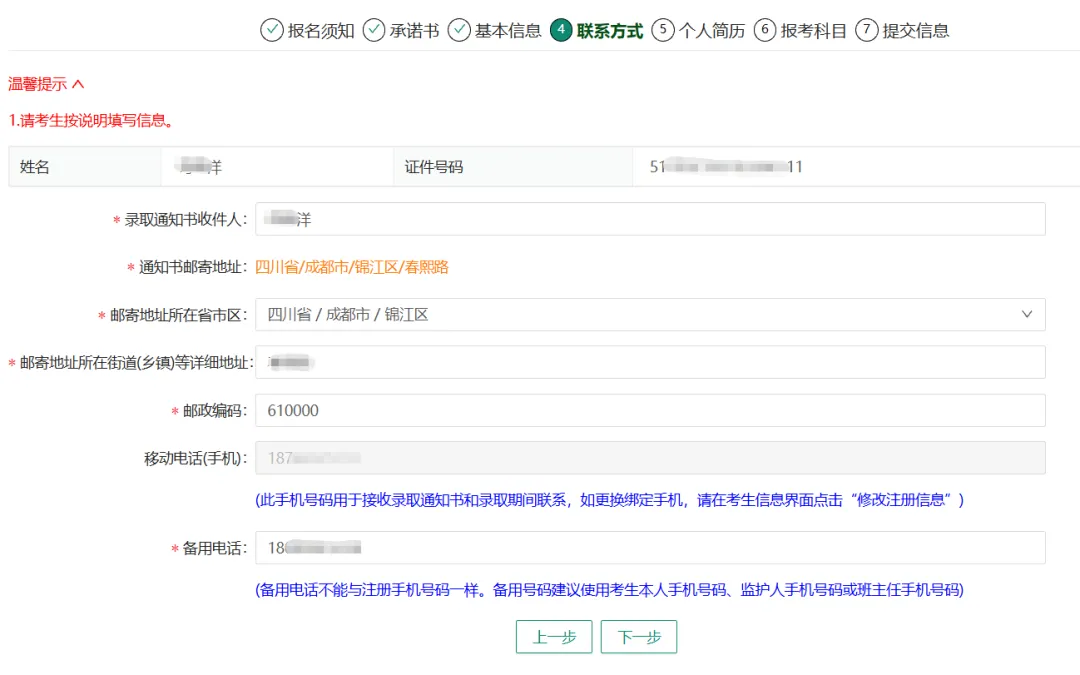Viewport: 1080px width, 675px height.
Task: Click the red tip 1.请考生按说明填写信息。
Action: (x=91, y=121)
